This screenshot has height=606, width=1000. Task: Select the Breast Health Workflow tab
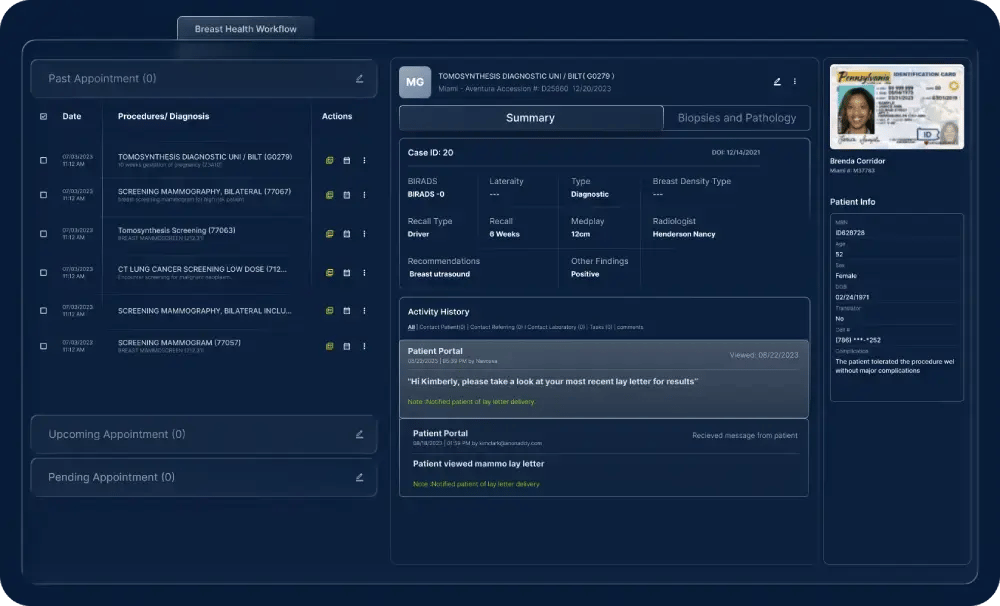point(245,29)
